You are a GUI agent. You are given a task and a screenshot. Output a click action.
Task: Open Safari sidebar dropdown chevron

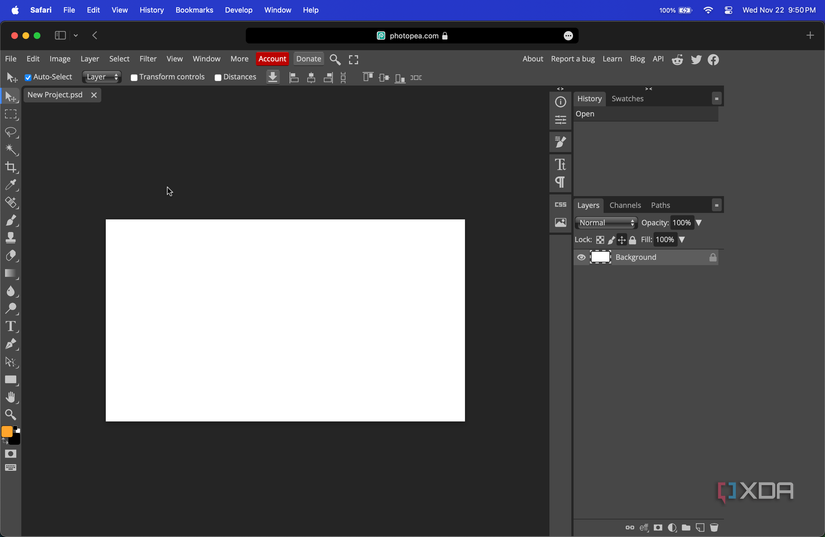click(x=76, y=35)
